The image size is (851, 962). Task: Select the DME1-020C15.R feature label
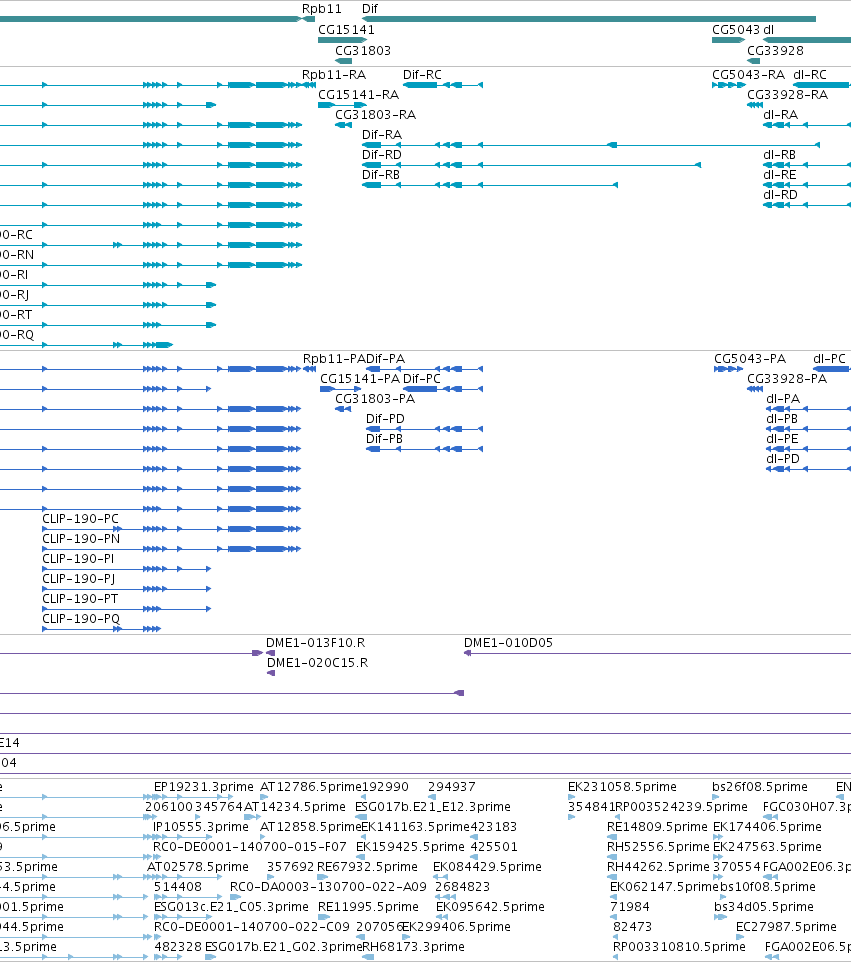(317, 663)
